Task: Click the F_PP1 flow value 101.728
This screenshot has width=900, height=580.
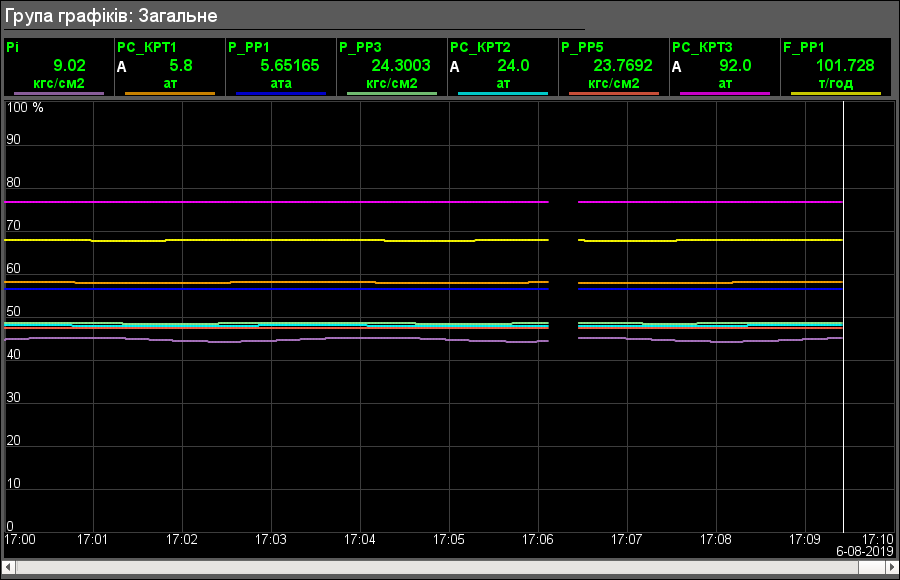Action: pyautogui.click(x=845, y=66)
